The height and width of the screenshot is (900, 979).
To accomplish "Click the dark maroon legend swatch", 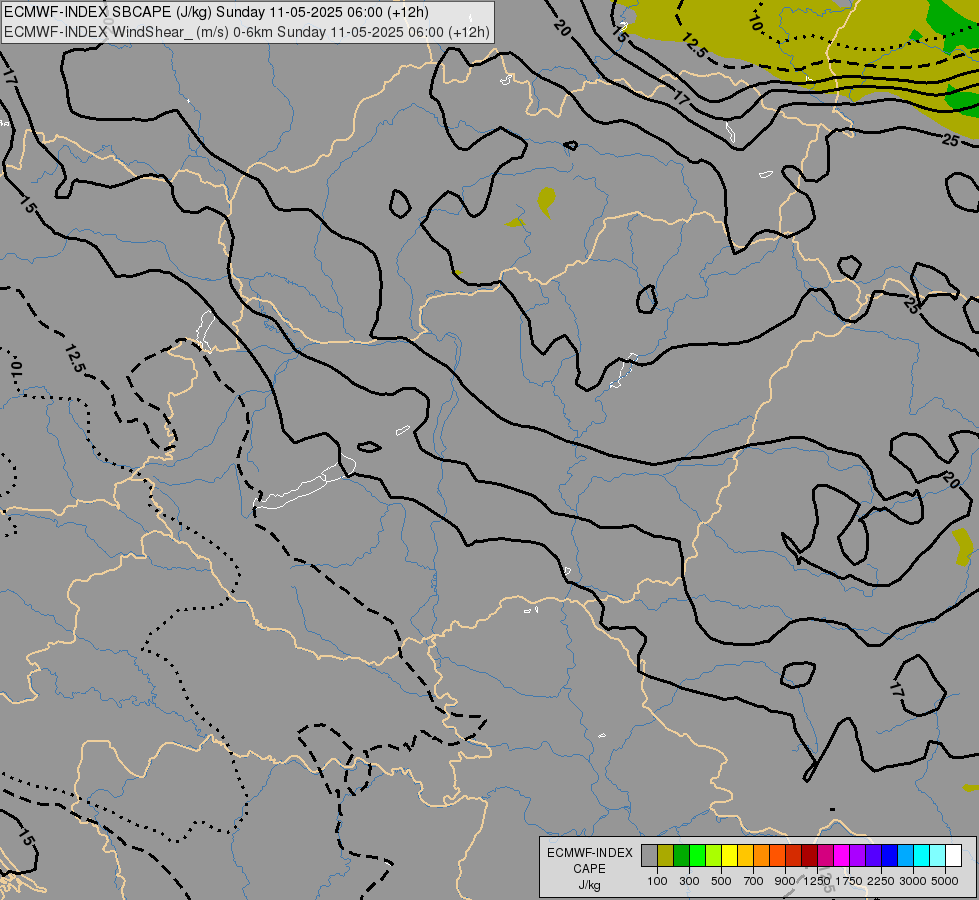I will coord(809,855).
